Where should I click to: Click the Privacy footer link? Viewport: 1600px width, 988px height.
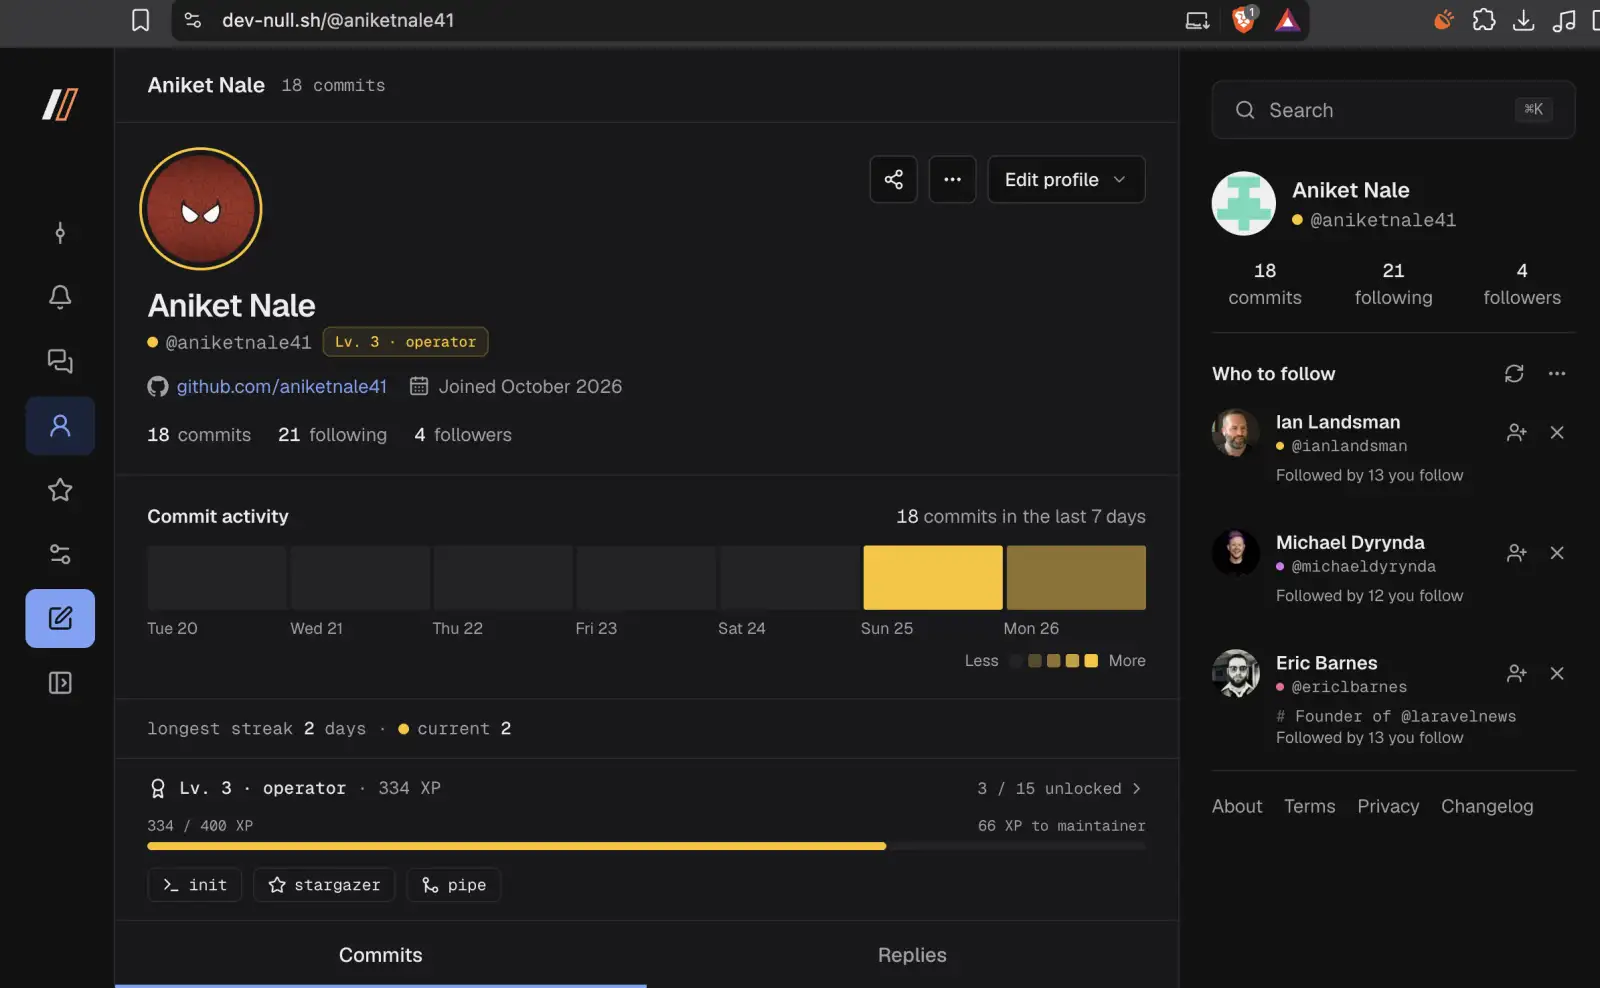coord(1388,806)
